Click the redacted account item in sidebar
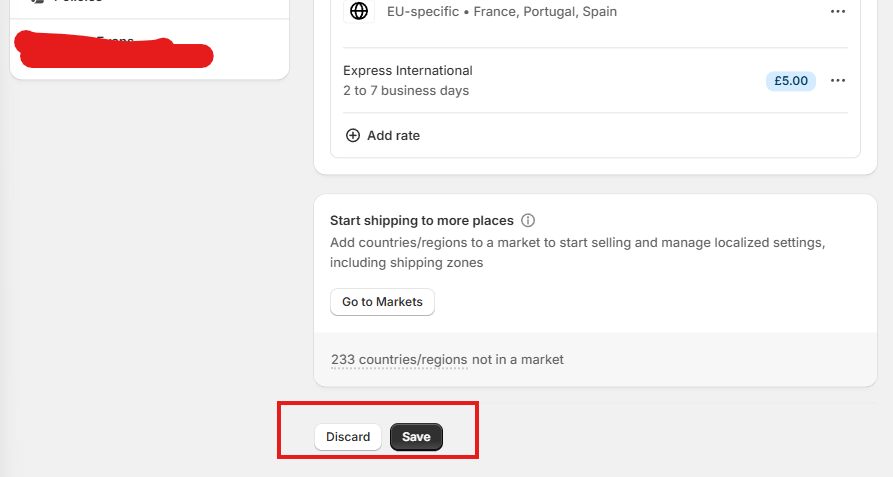This screenshot has height=477, width=893. pyautogui.click(x=114, y=48)
